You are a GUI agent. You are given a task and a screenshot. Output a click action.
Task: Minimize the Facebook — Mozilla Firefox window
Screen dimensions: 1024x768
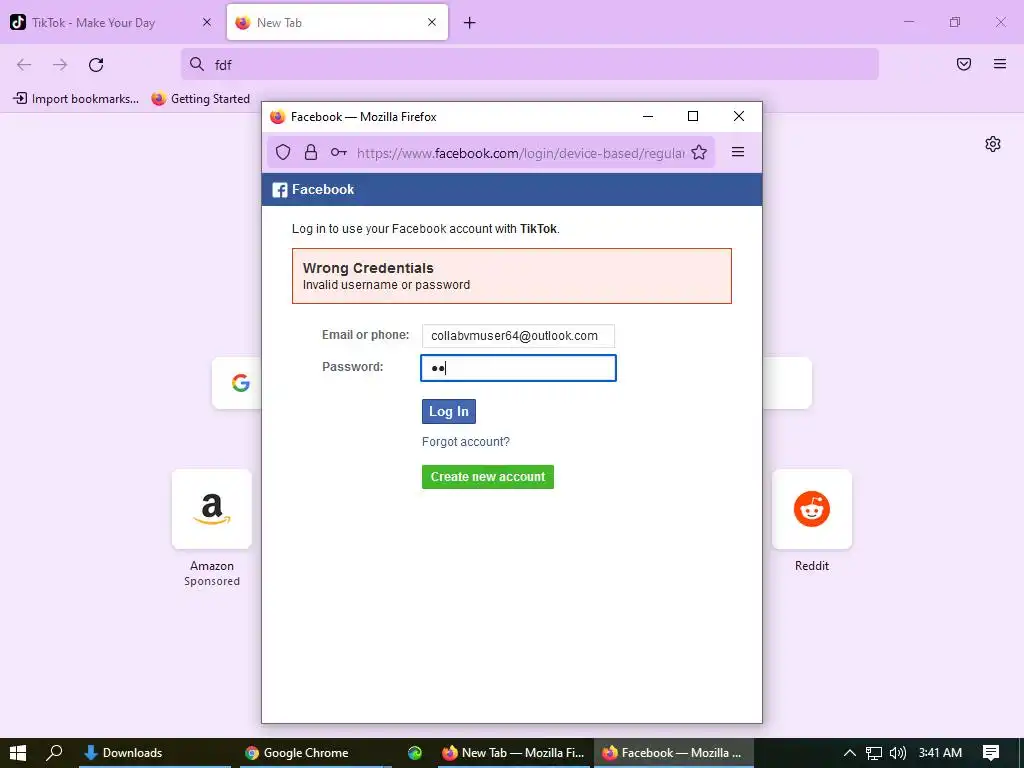pos(648,116)
